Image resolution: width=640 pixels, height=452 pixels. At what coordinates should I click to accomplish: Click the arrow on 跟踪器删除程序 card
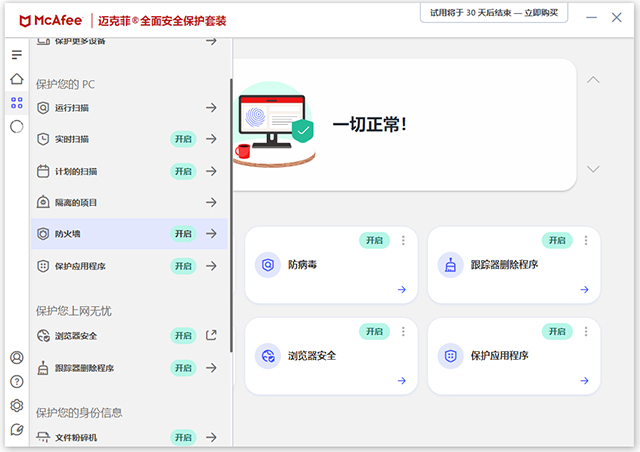pos(585,290)
